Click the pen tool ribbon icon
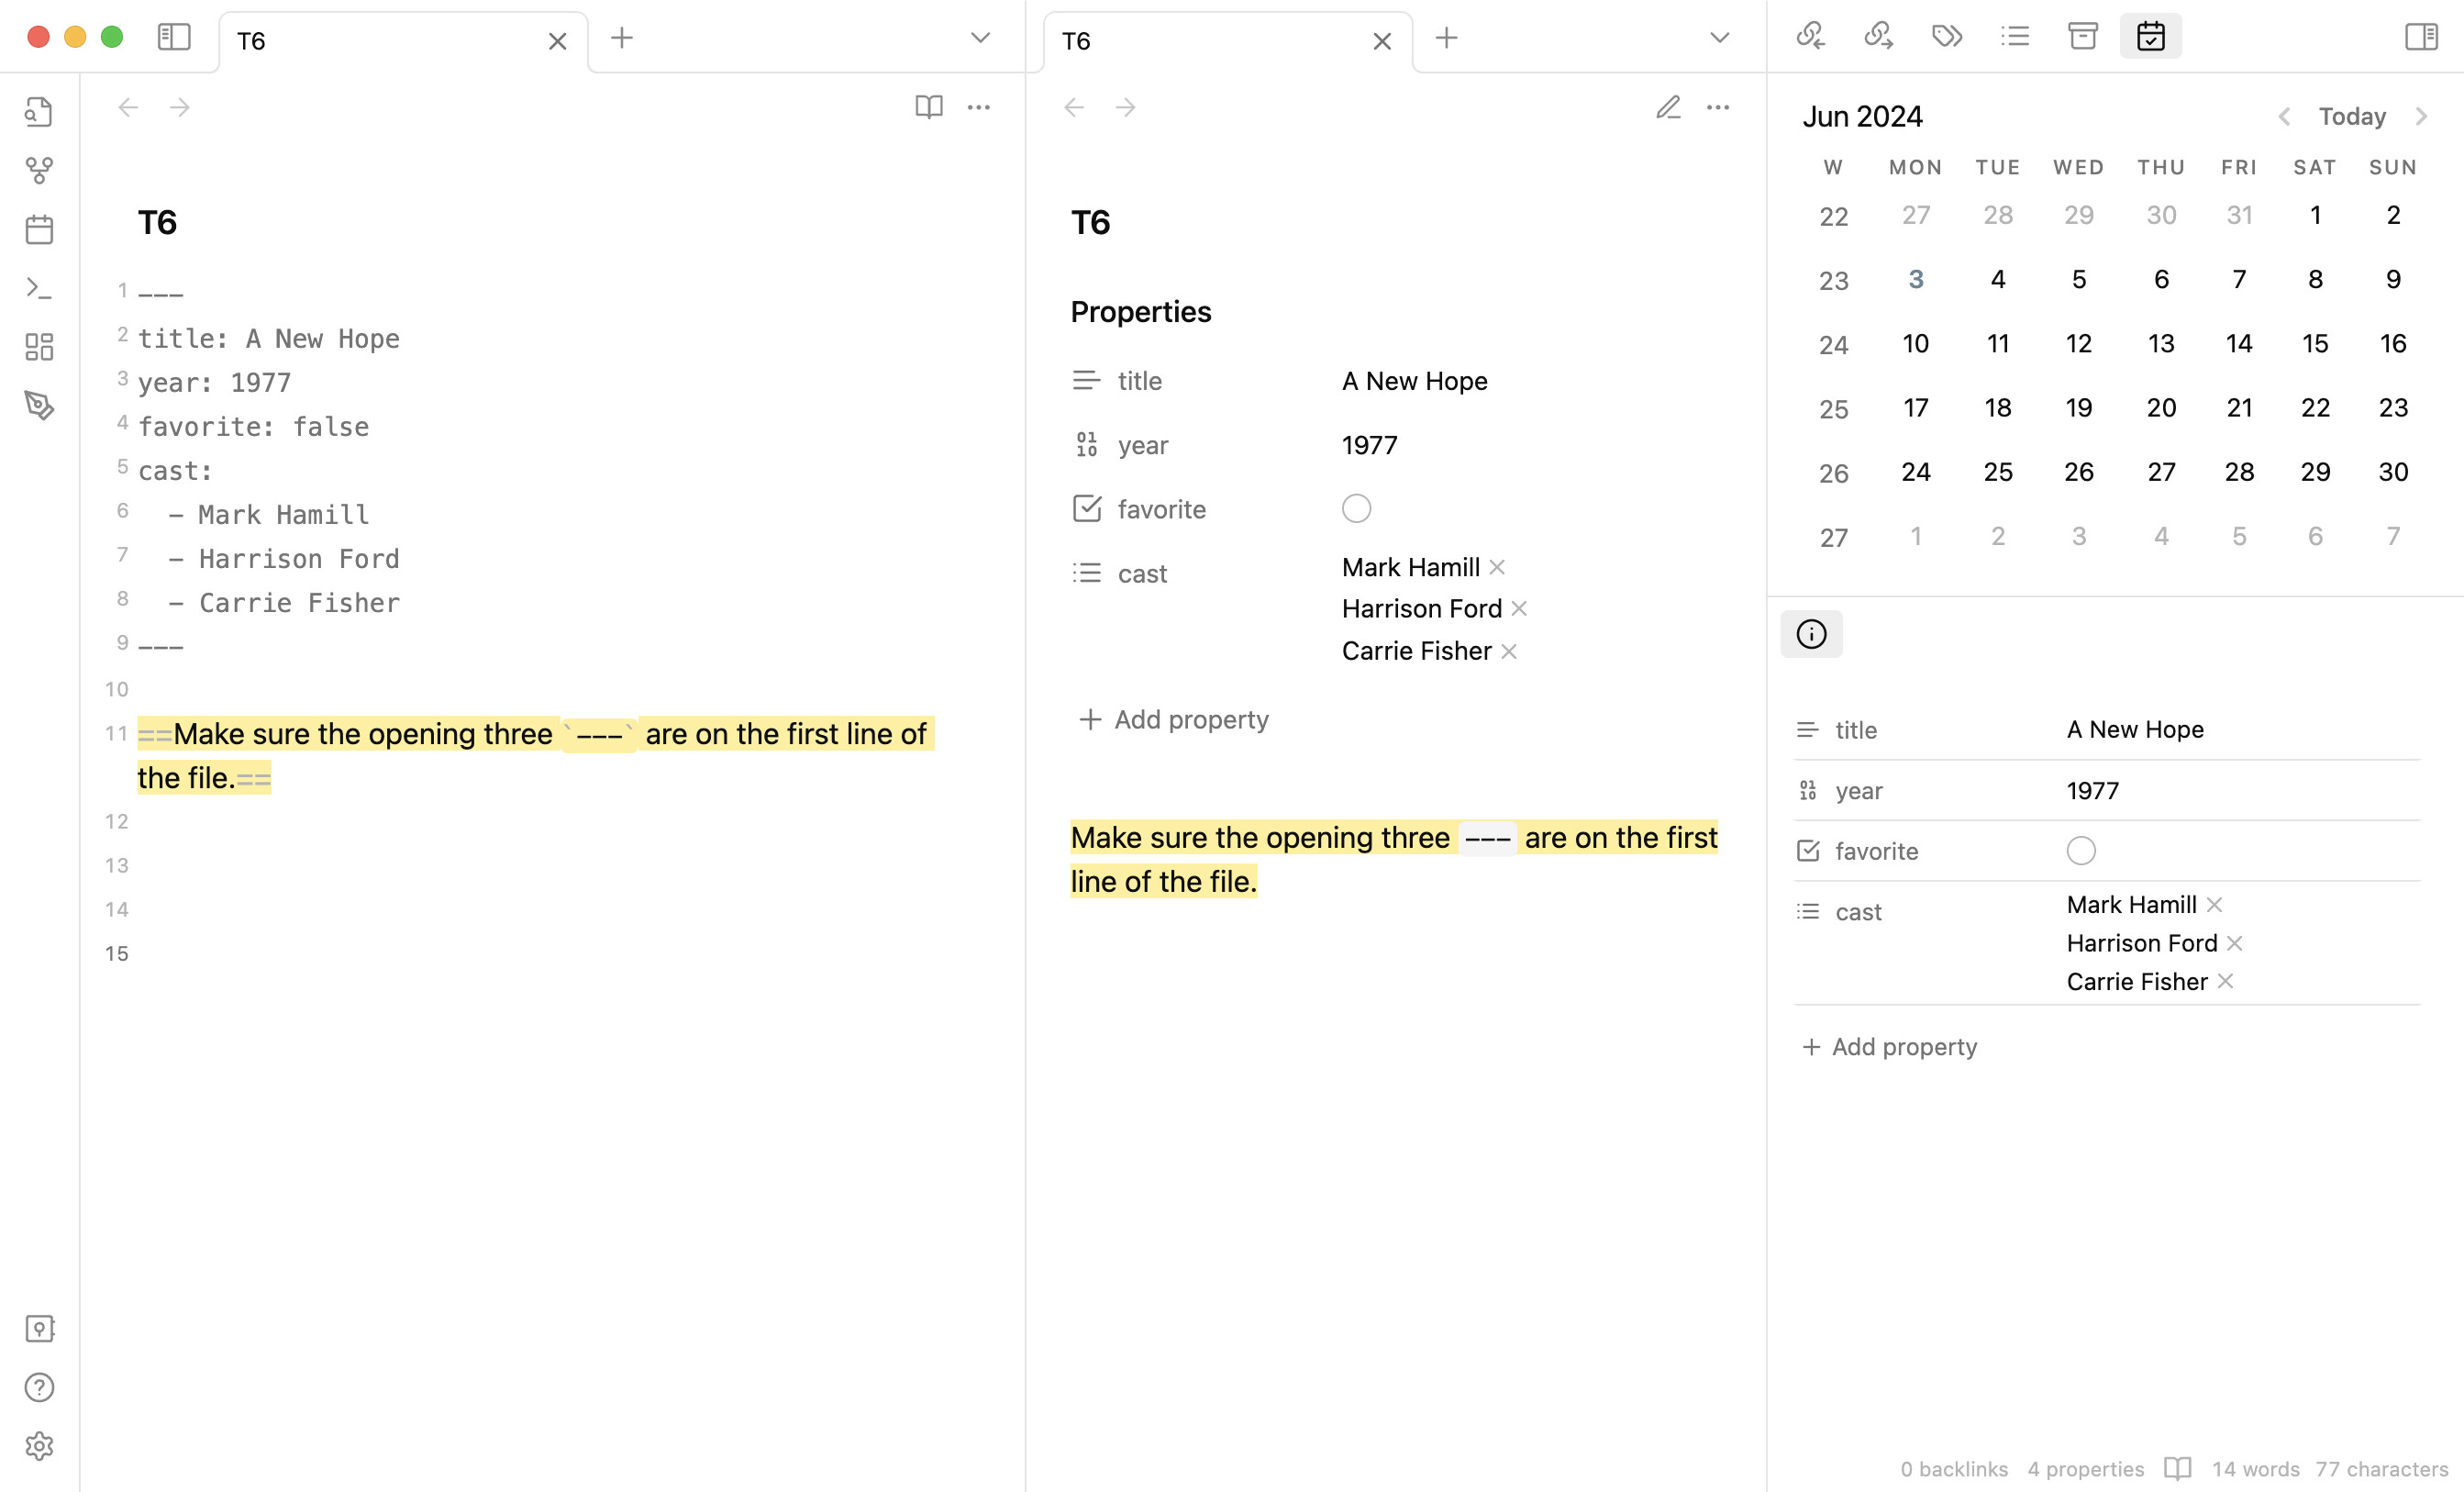 point(39,405)
